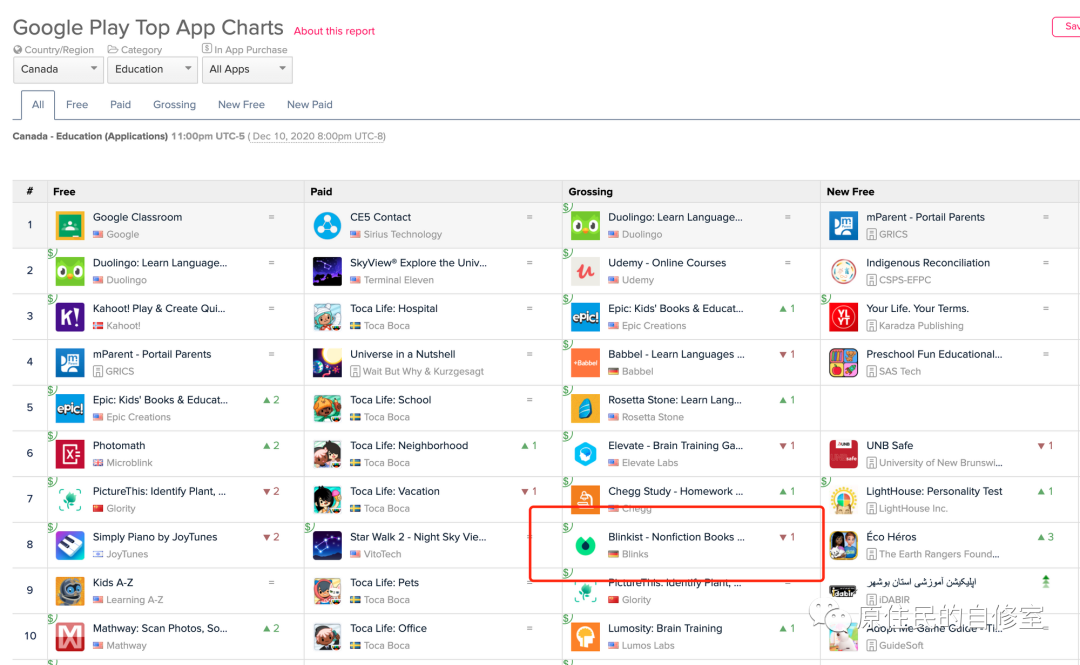Click the Star Walk 2 icon
Image resolution: width=1080 pixels, height=665 pixels.
[327, 546]
